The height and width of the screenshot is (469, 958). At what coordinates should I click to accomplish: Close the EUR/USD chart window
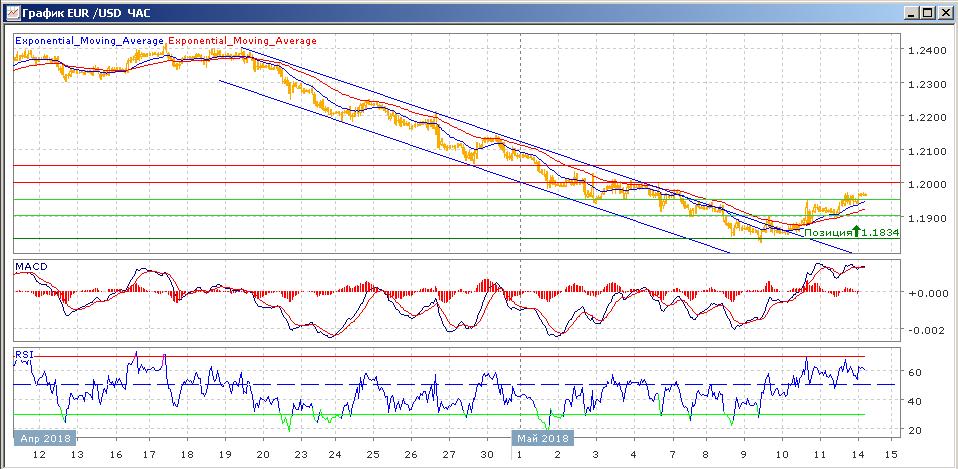coord(944,12)
